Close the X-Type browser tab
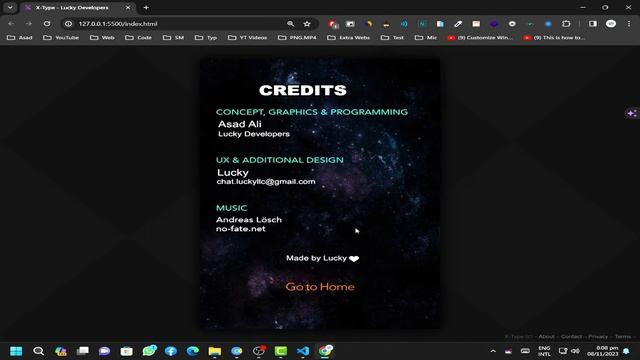Image resolution: width=640 pixels, height=360 pixels. (x=128, y=7)
